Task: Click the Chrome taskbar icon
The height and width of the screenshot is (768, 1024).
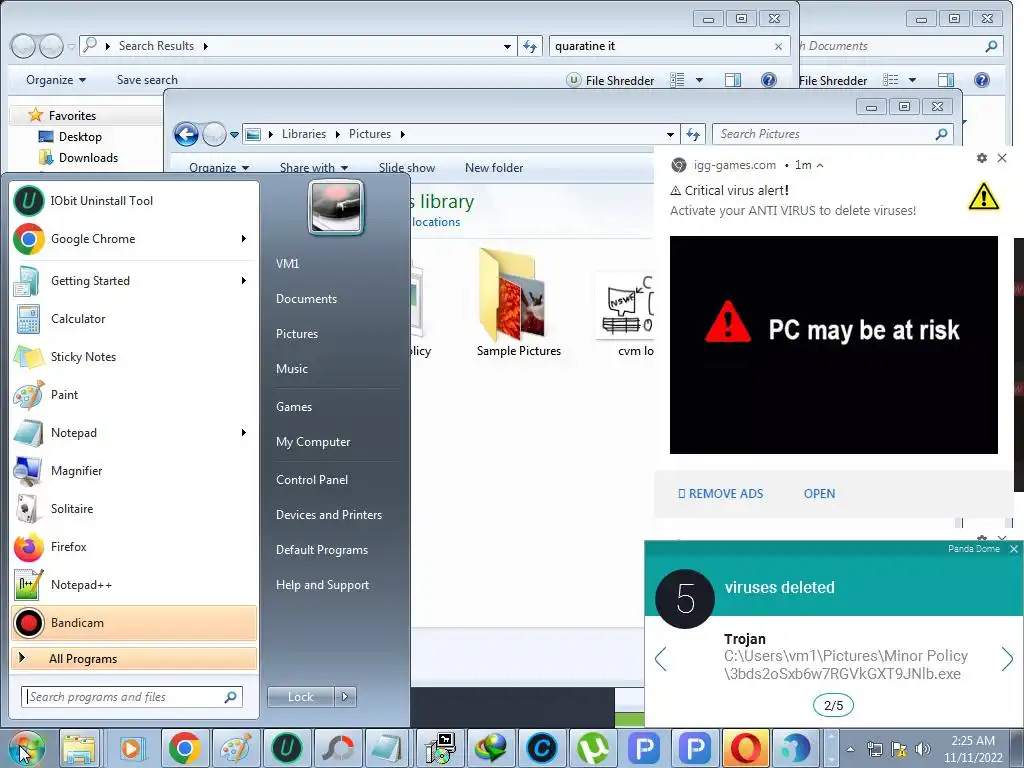Action: tap(184, 748)
